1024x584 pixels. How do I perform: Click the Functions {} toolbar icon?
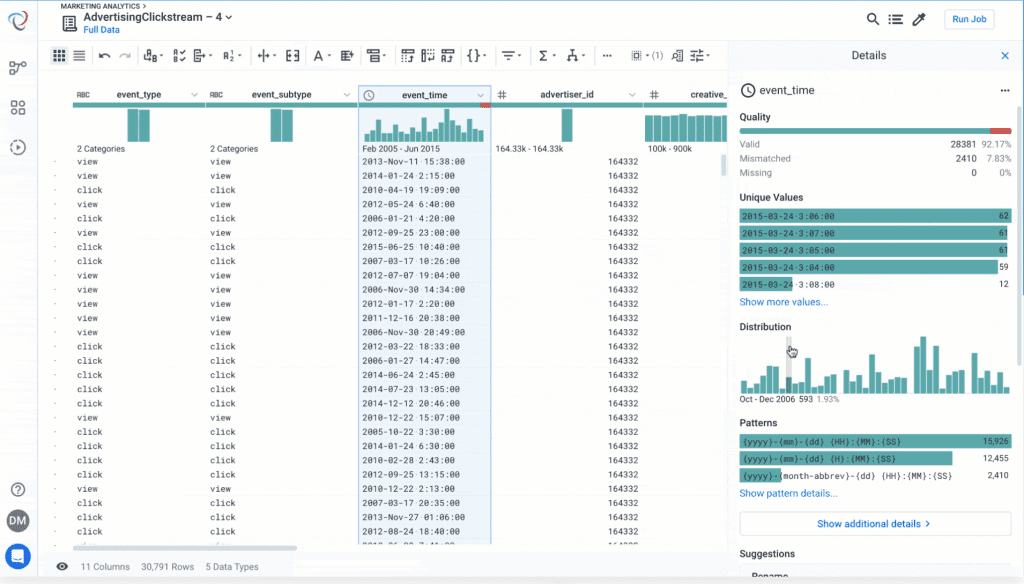click(x=472, y=55)
